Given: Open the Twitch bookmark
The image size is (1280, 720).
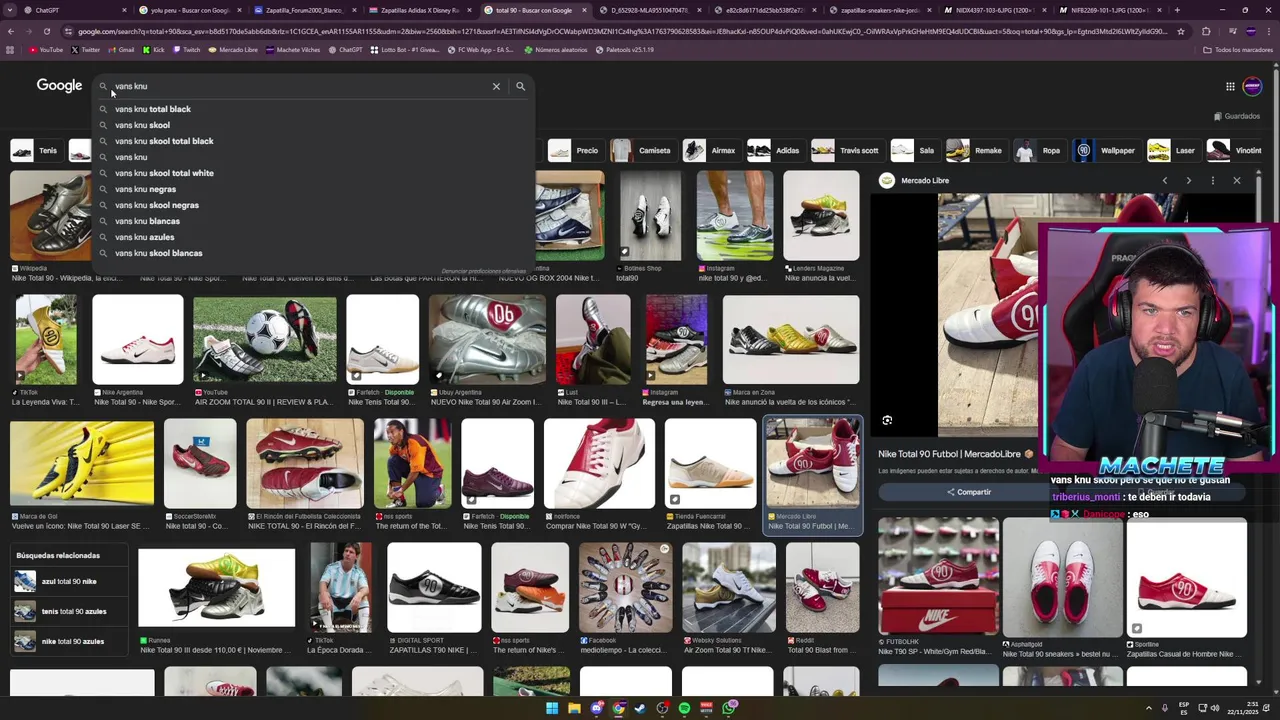Looking at the screenshot, I should 186,49.
